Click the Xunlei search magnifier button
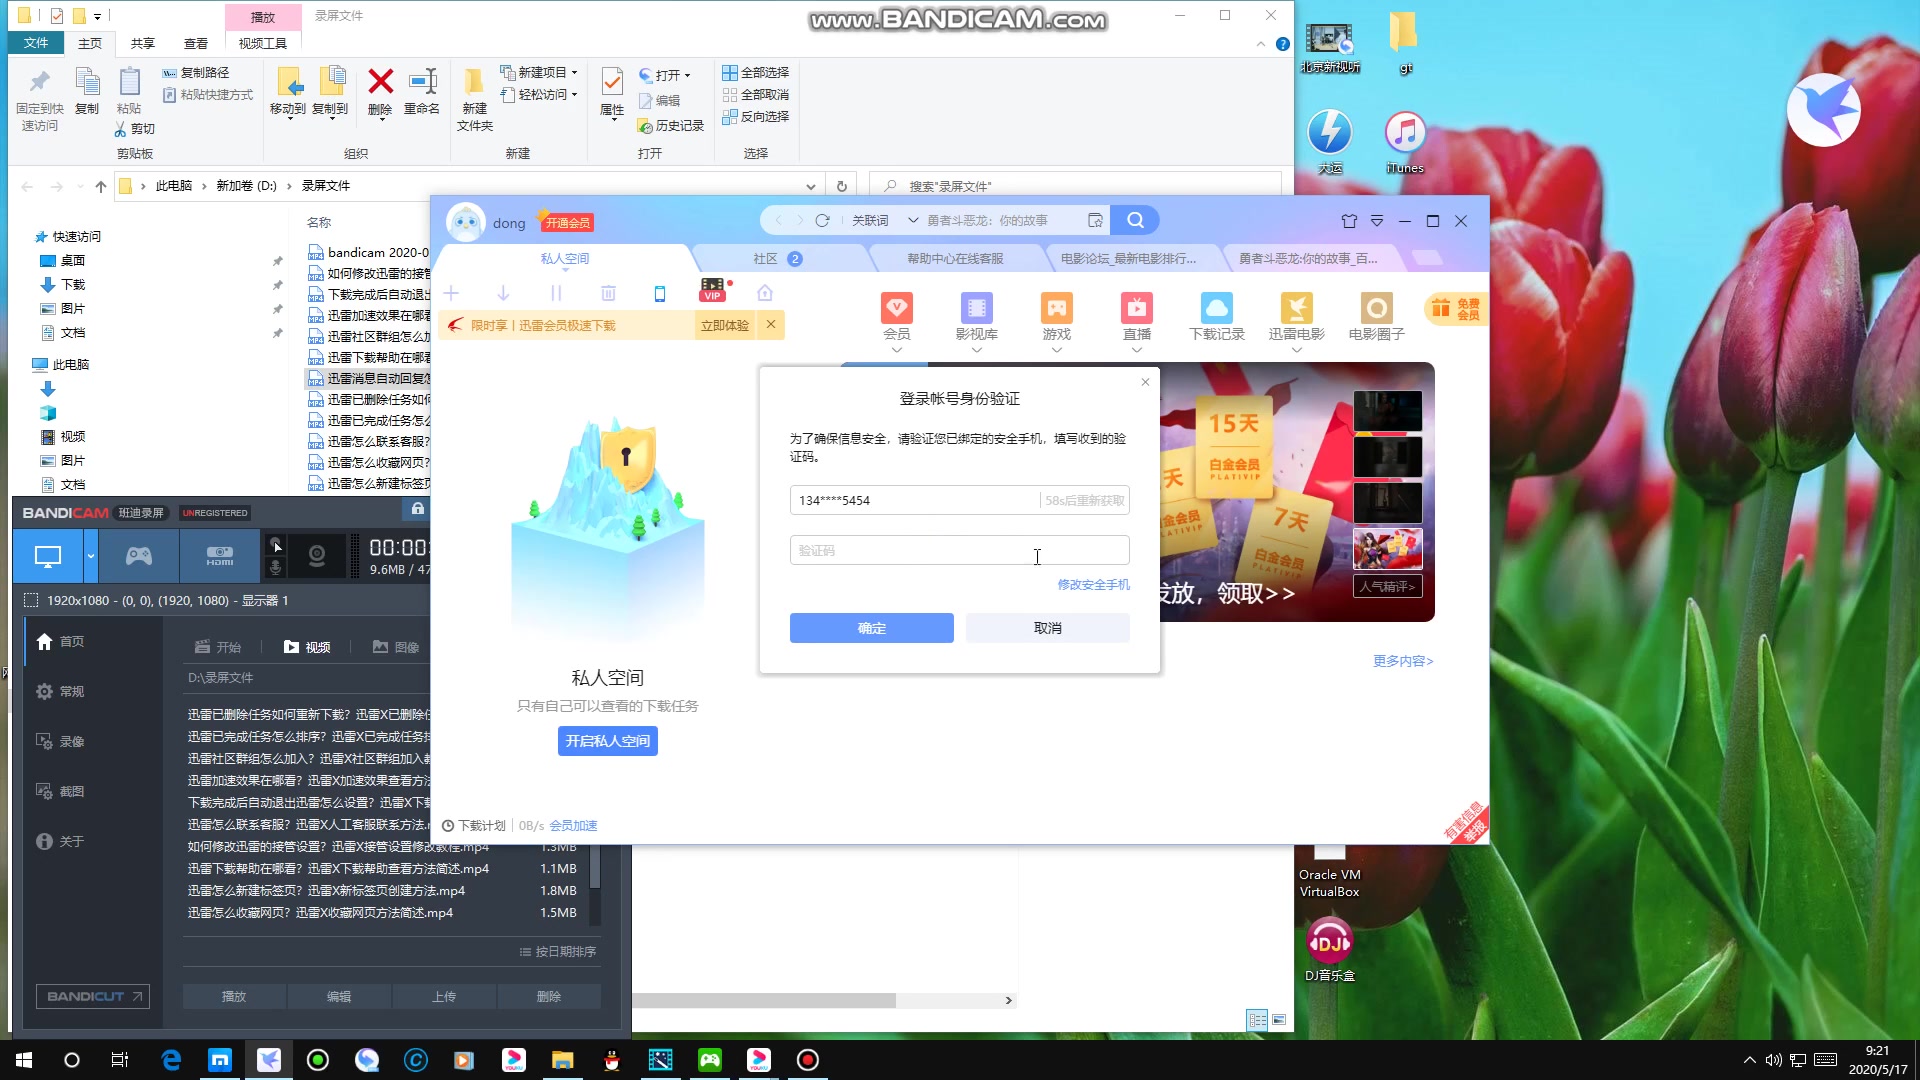Viewport: 1920px width, 1080px height. click(1135, 220)
